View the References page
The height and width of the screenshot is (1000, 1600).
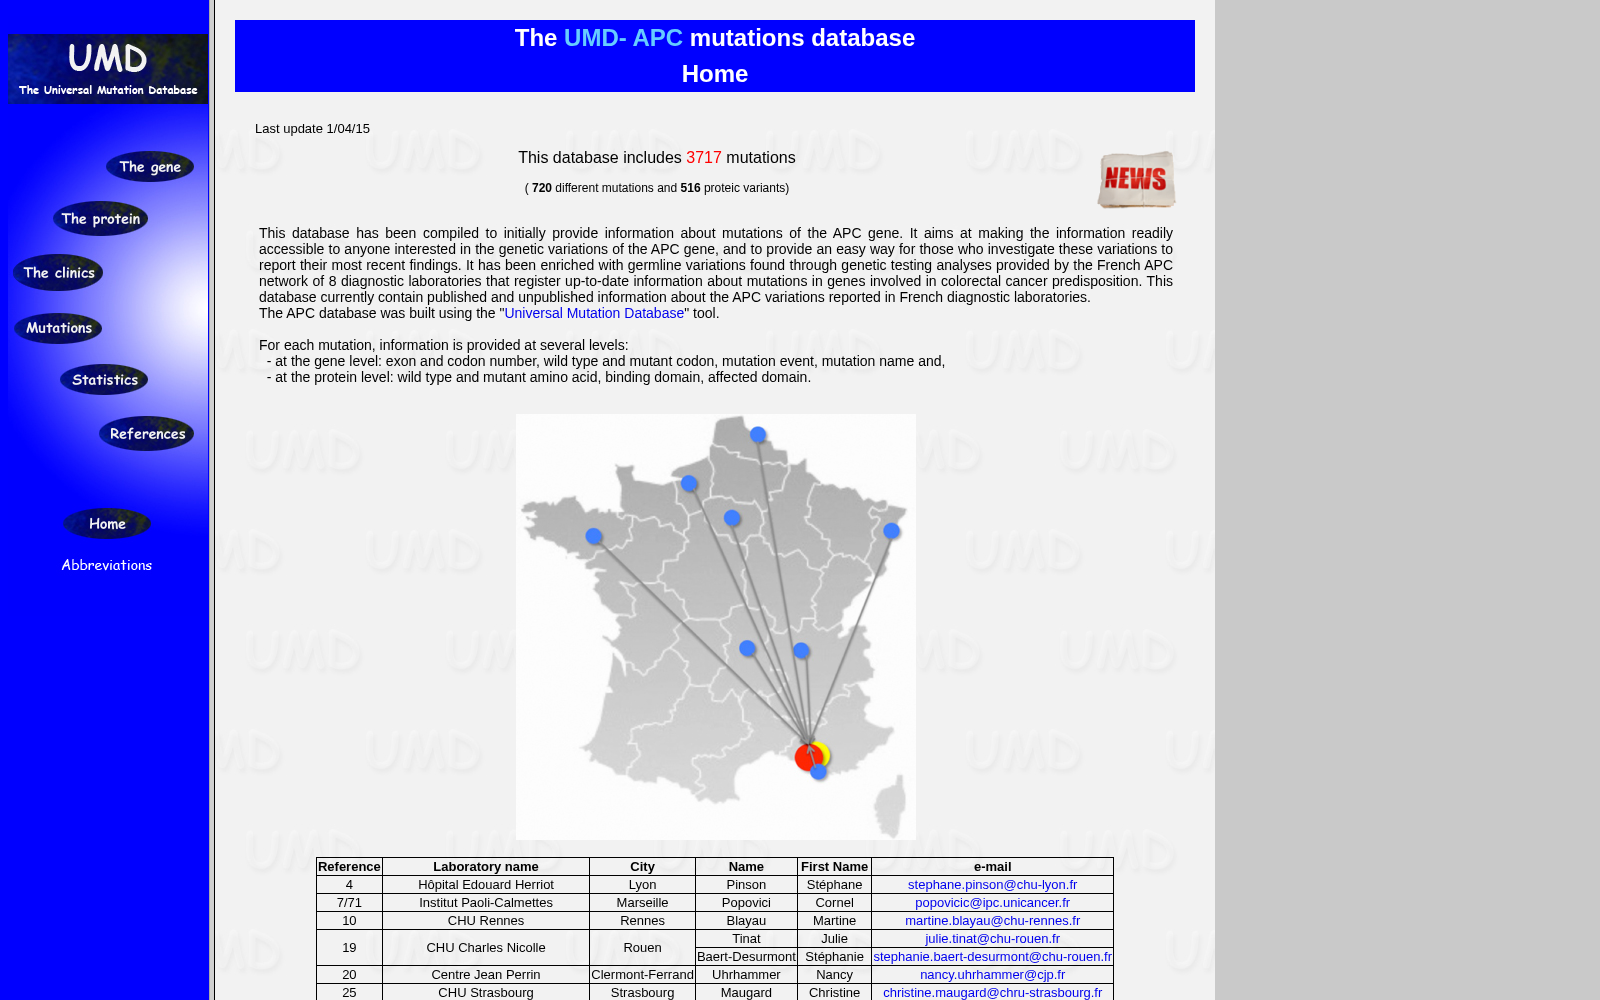(146, 434)
